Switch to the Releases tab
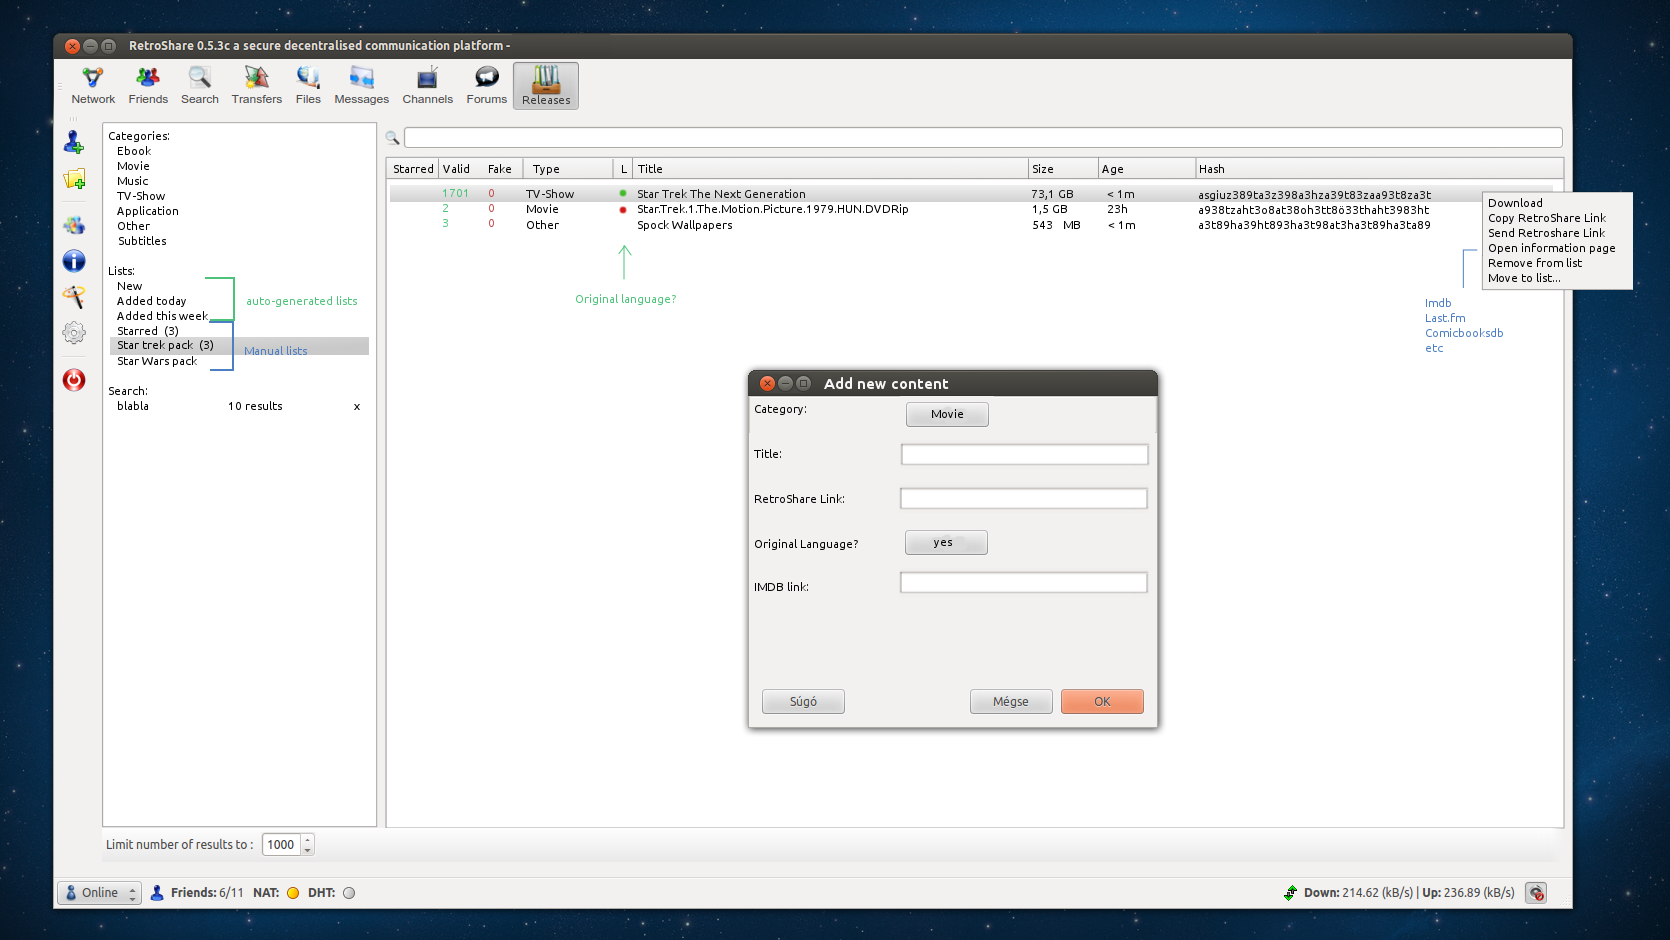Viewport: 1670px width, 940px height. 545,85
